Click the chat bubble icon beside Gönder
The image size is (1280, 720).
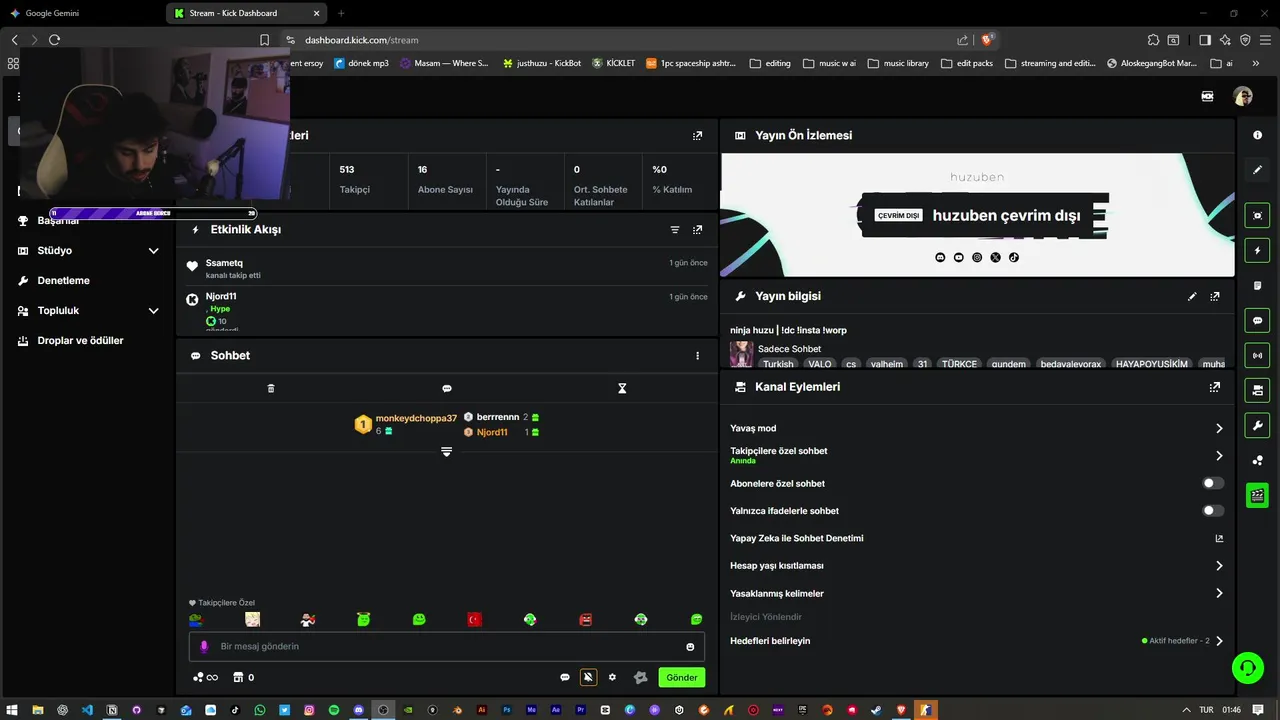coord(565,677)
